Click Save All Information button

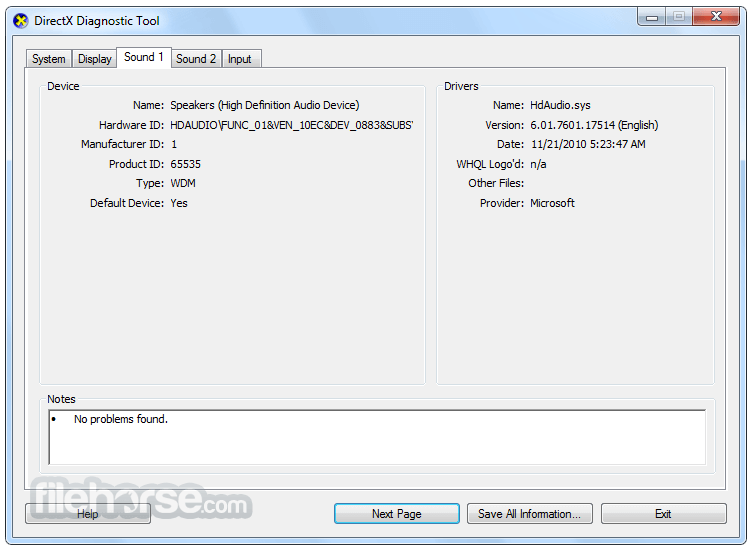click(530, 514)
